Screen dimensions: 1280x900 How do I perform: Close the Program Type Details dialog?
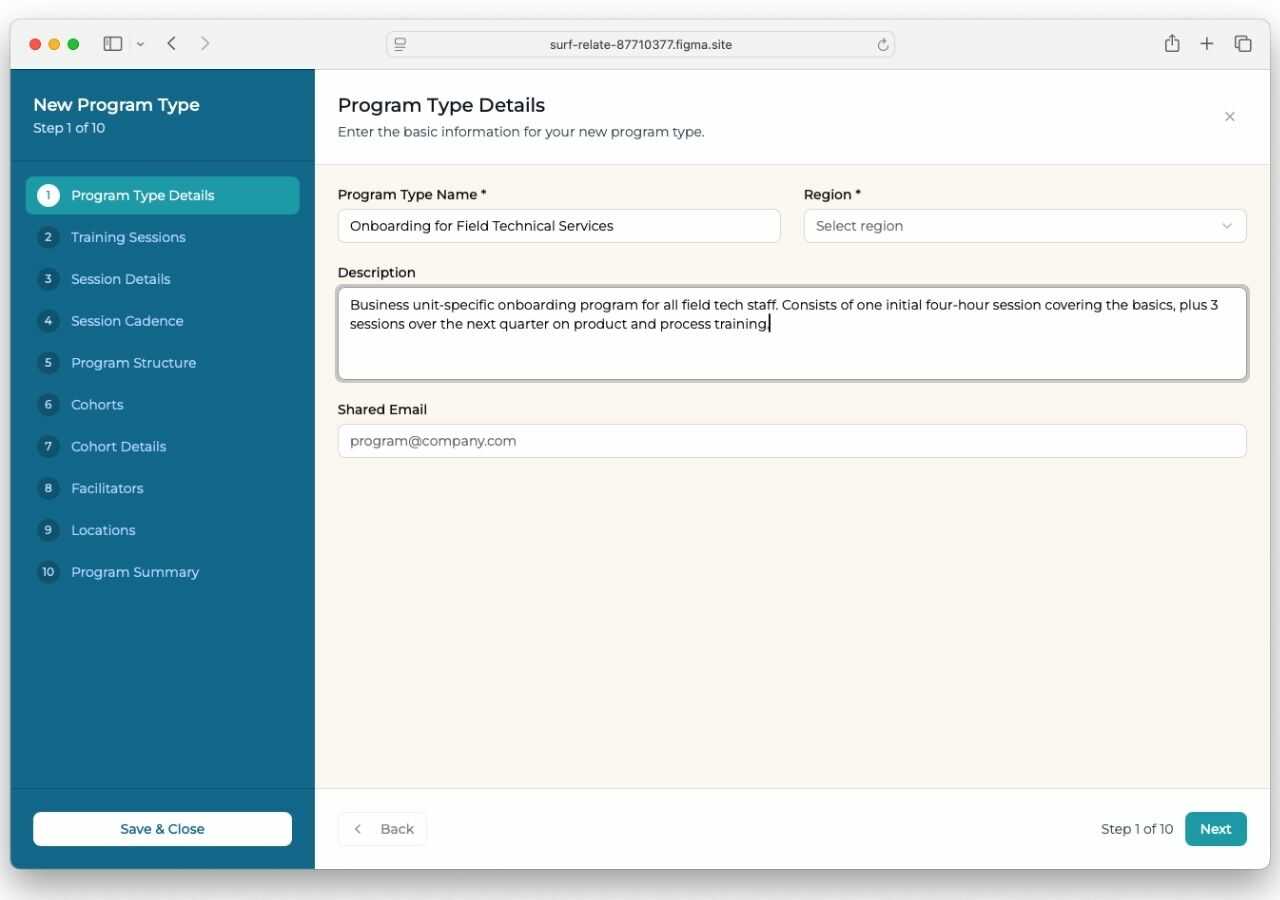1230,117
